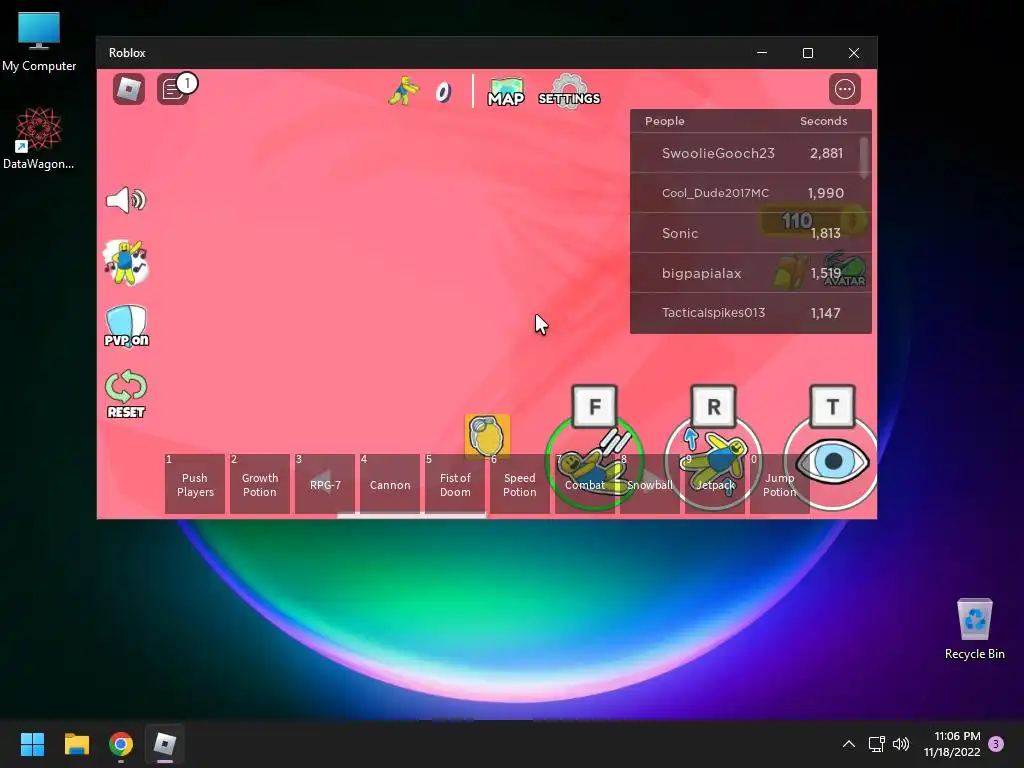The height and width of the screenshot is (768, 1024).
Task: Select player SwoolieGooch23 in leaderboard
Action: 751,153
